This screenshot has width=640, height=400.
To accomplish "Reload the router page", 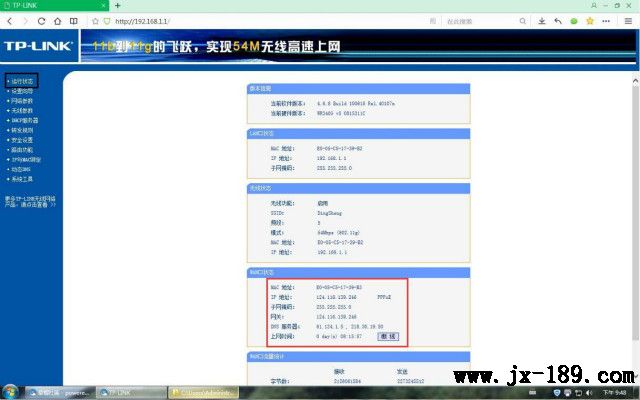I will pyautogui.click(x=41, y=21).
